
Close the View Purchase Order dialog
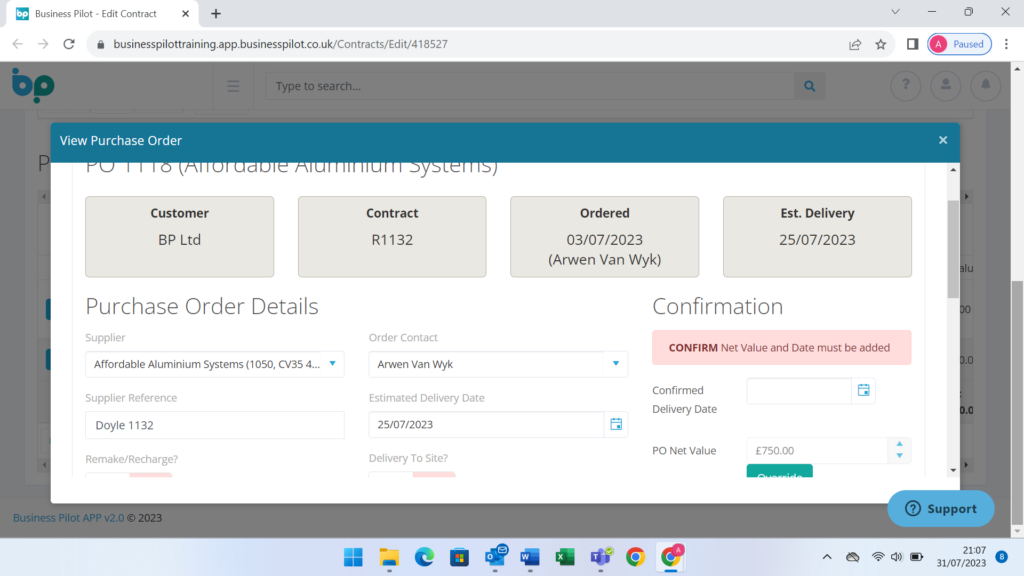[942, 141]
